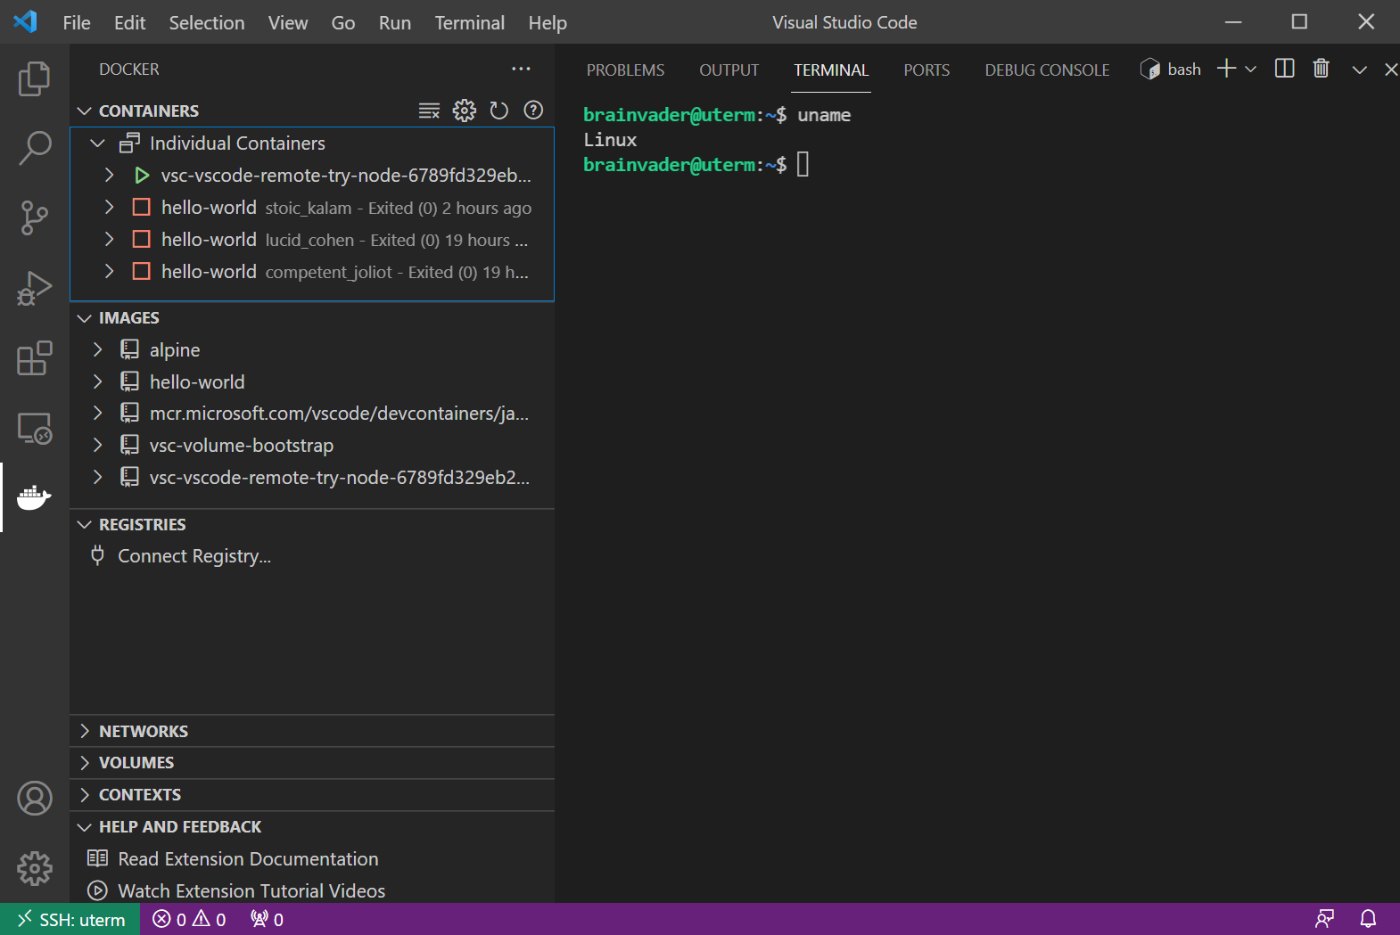Open Read Extension Documentation
The image size is (1400, 935).
248,859
